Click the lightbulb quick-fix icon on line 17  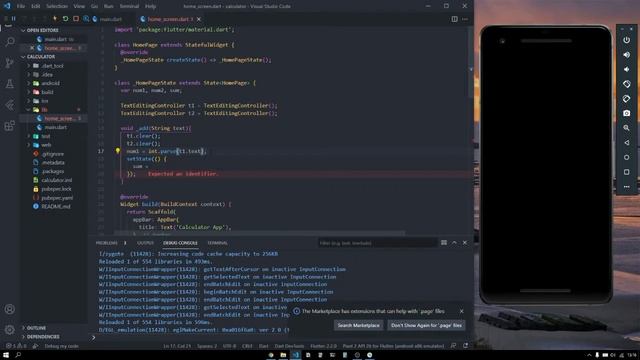click(118, 151)
